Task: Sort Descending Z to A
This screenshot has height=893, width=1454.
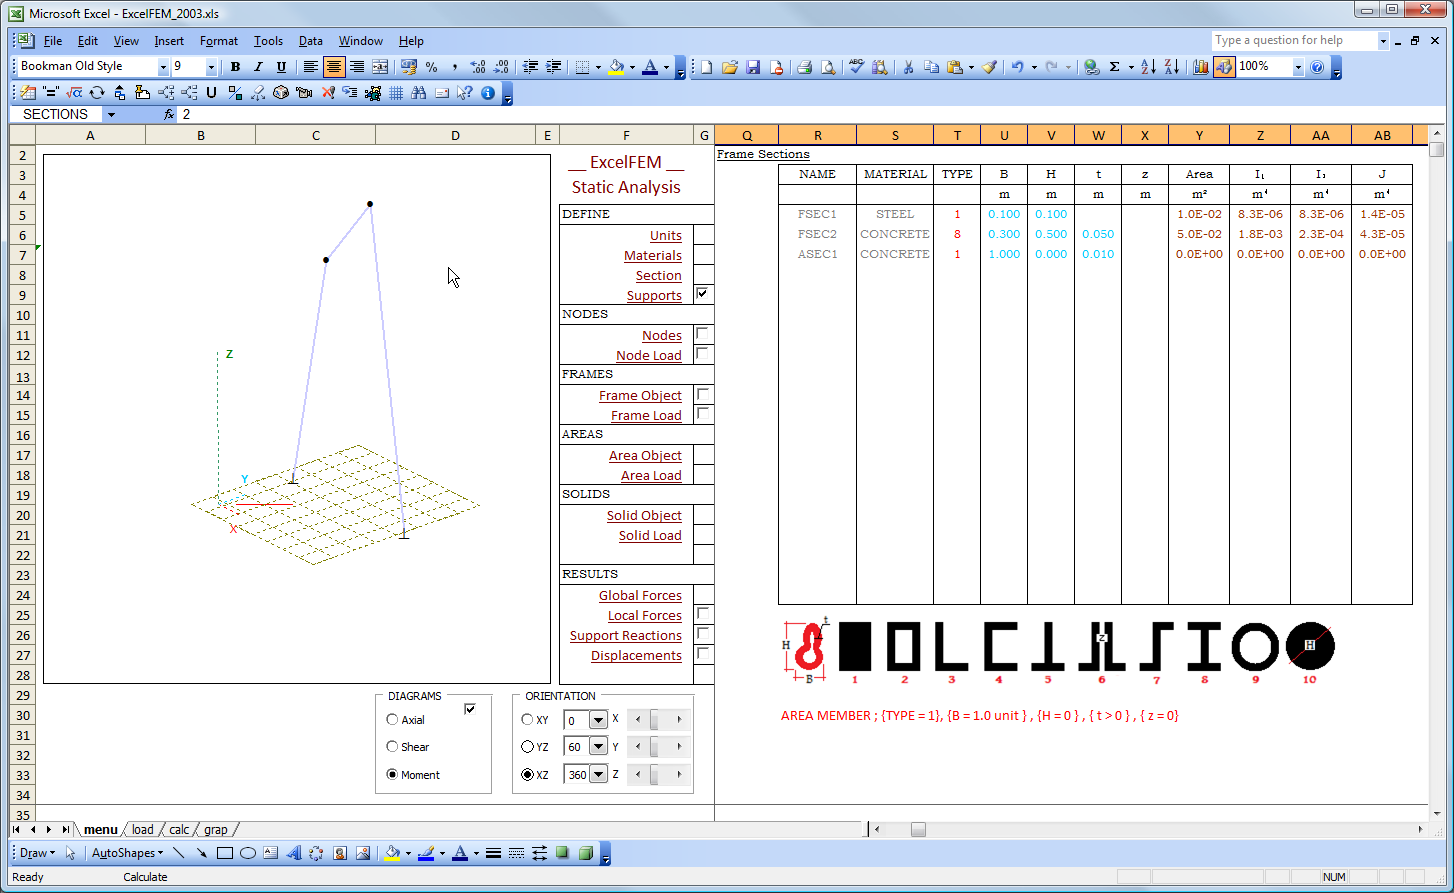Action: point(1171,67)
